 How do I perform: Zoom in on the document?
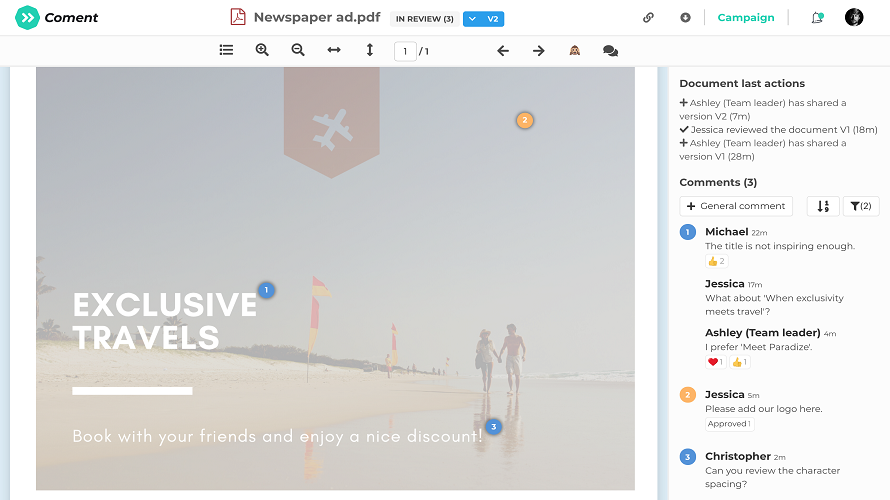262,50
